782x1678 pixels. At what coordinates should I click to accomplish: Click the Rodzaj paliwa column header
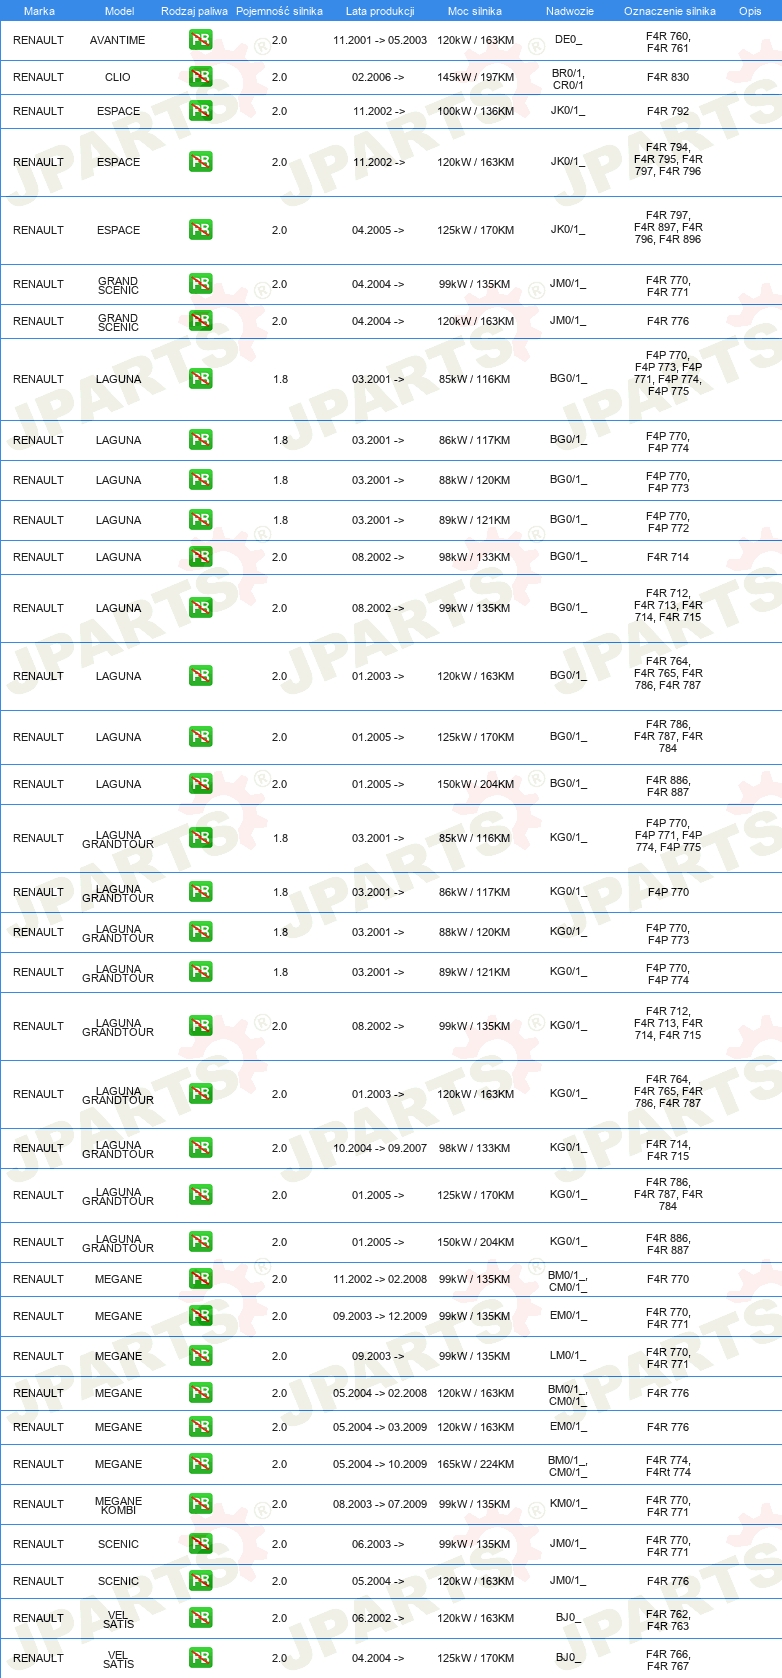point(194,11)
